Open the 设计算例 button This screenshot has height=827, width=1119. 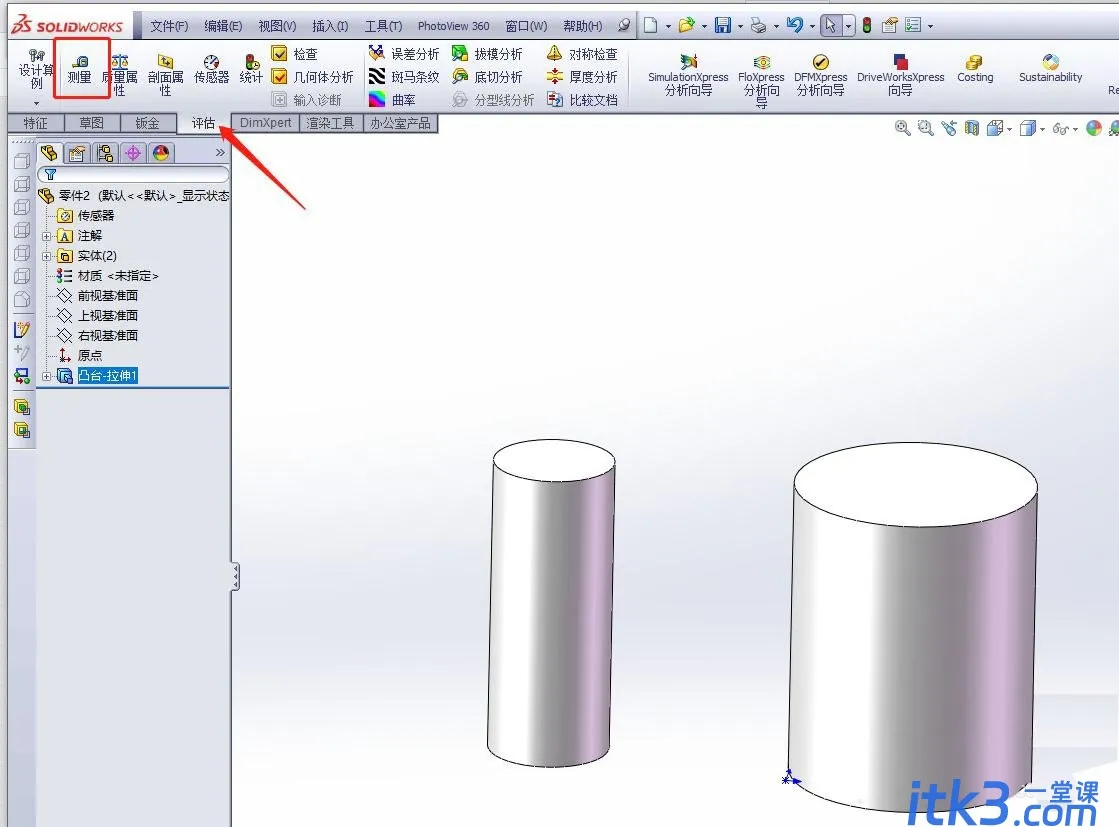click(36, 70)
